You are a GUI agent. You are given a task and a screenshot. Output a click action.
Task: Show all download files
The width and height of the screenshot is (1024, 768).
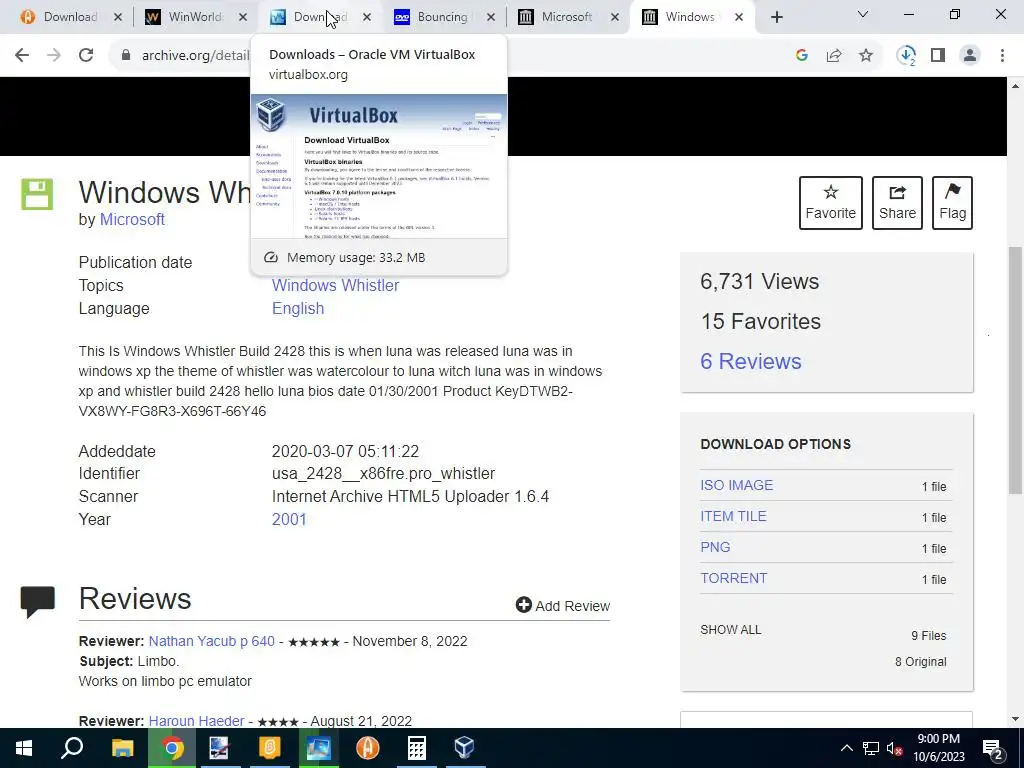[x=731, y=630]
